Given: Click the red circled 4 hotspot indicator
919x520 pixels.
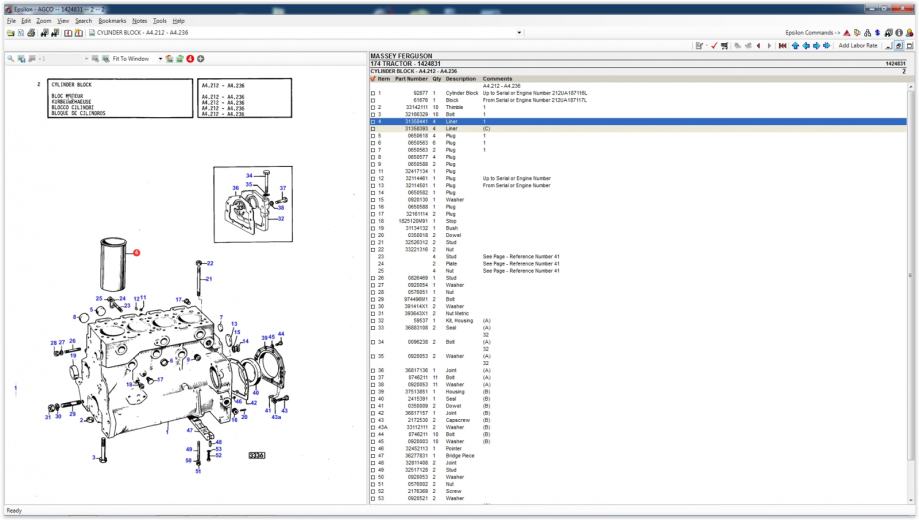Looking at the screenshot, I should (190, 59).
